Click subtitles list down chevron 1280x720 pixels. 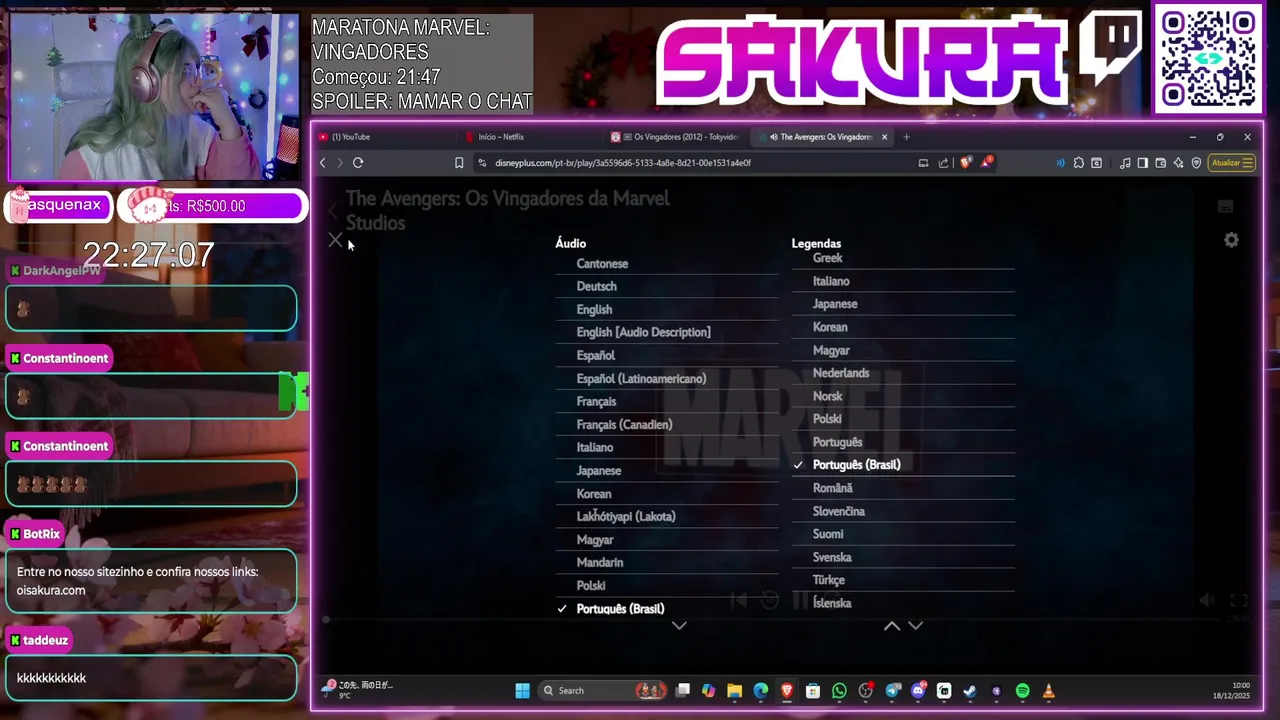click(x=915, y=626)
